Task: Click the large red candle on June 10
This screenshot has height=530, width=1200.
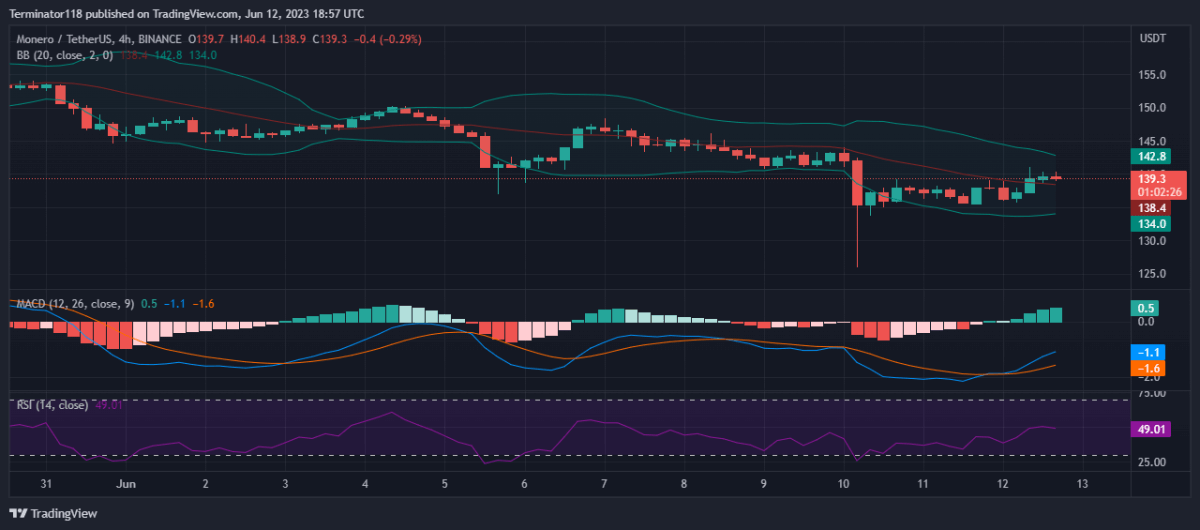Action: [857, 184]
